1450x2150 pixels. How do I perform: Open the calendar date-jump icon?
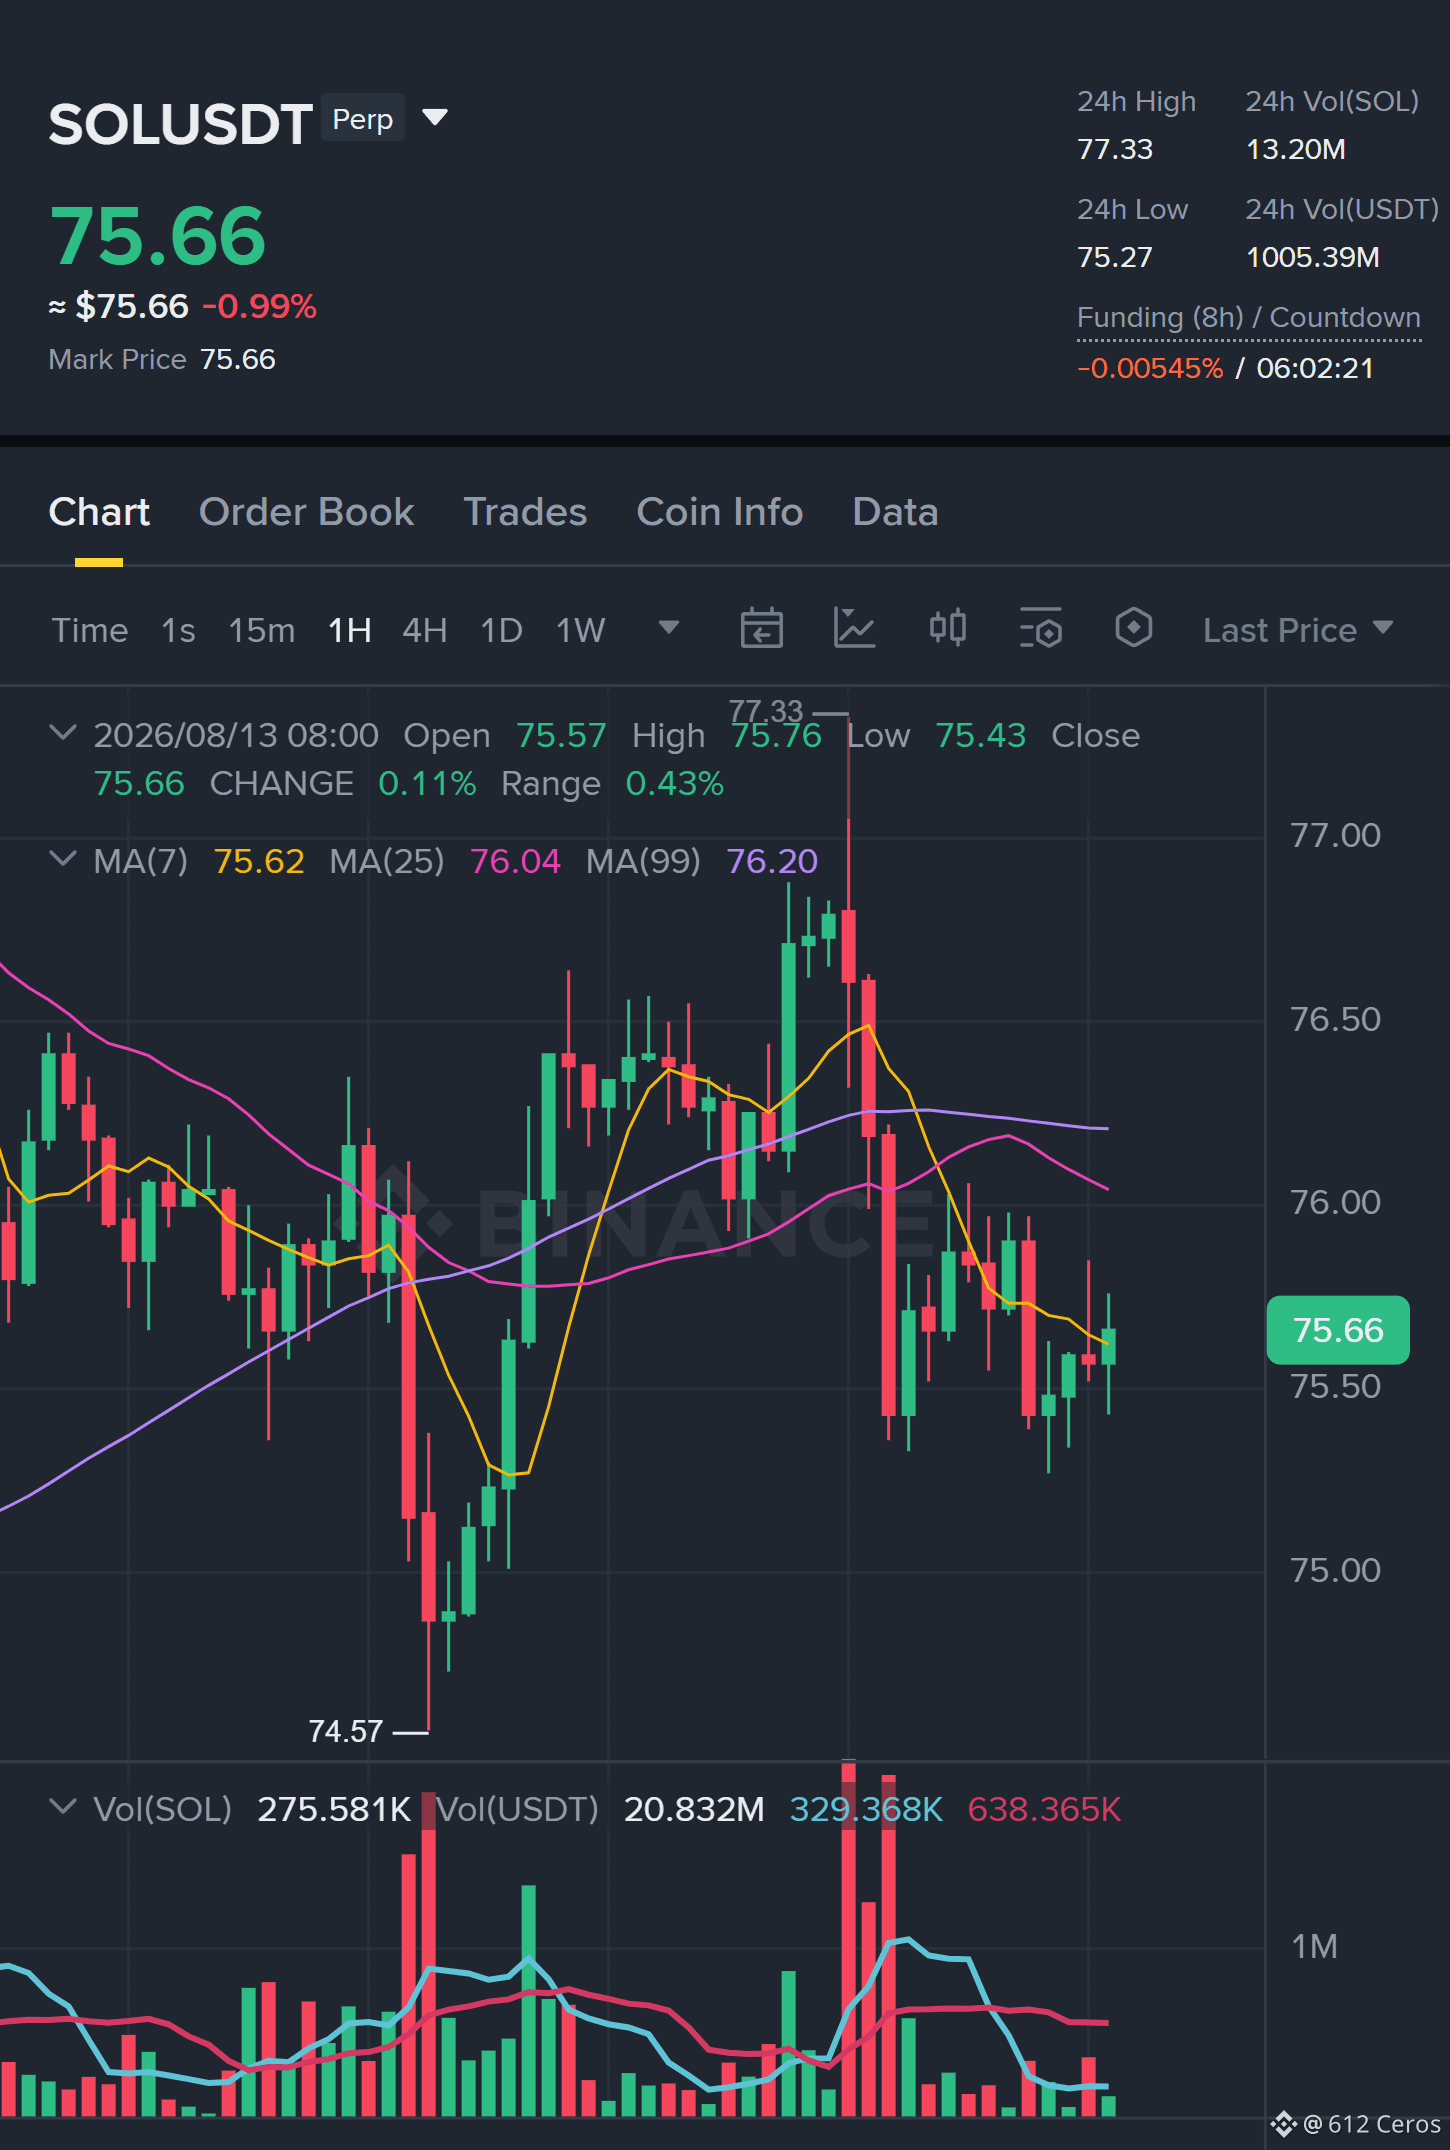pyautogui.click(x=761, y=629)
